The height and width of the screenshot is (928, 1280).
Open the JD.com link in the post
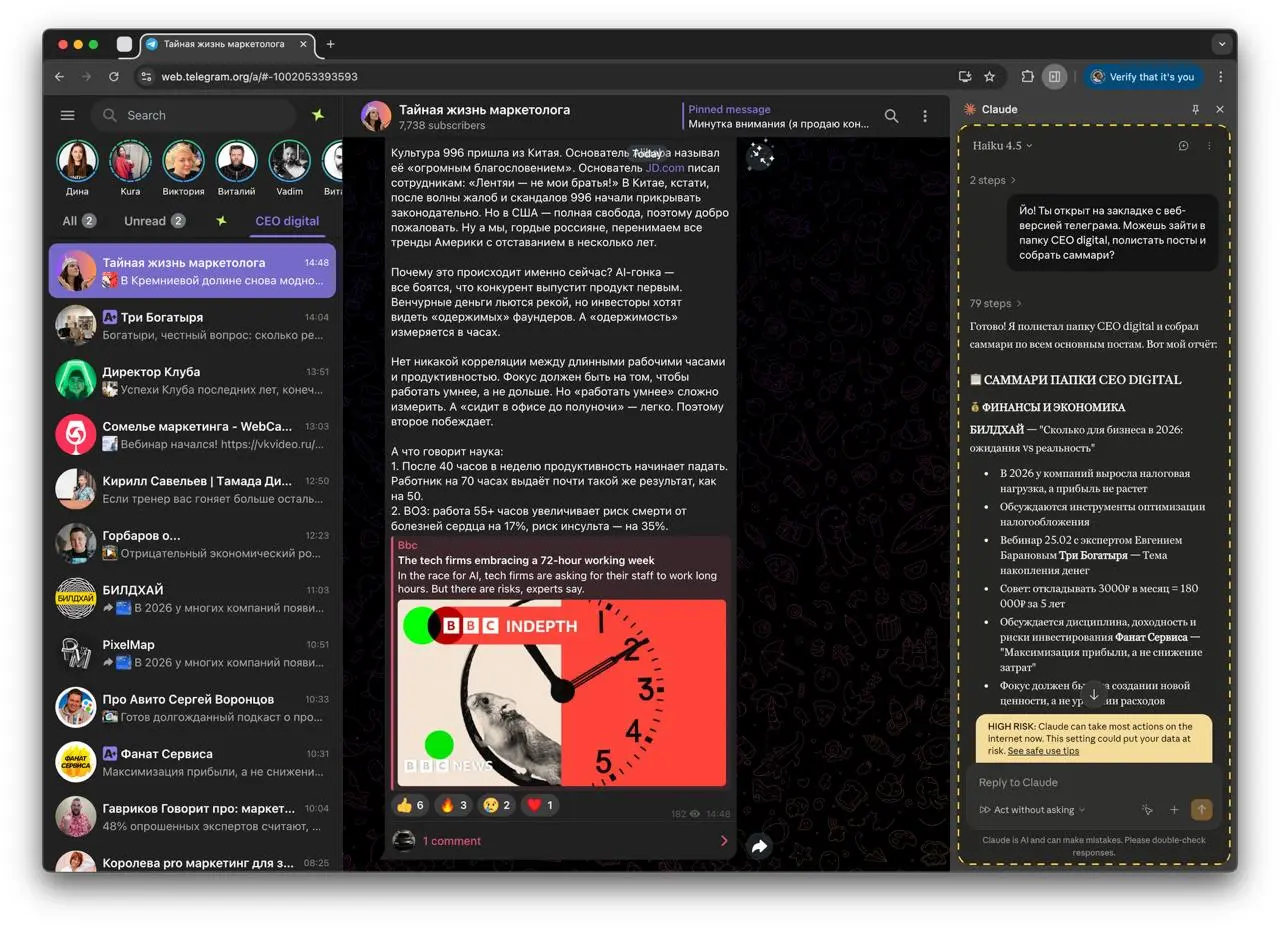pos(664,168)
